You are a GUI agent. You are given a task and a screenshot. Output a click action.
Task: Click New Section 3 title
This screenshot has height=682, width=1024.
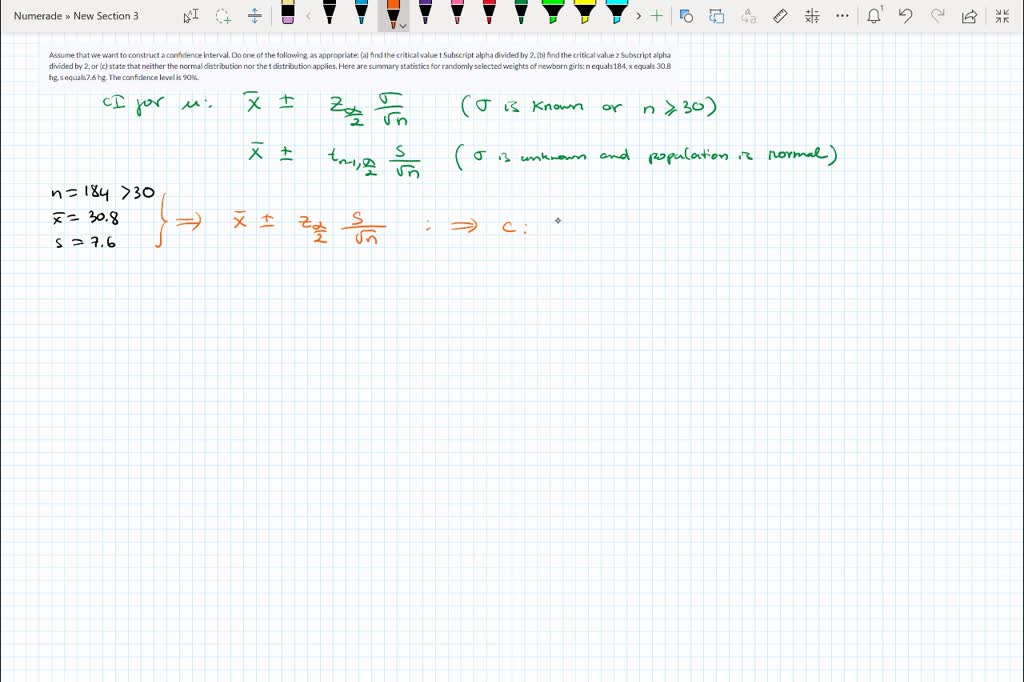[x=107, y=15]
